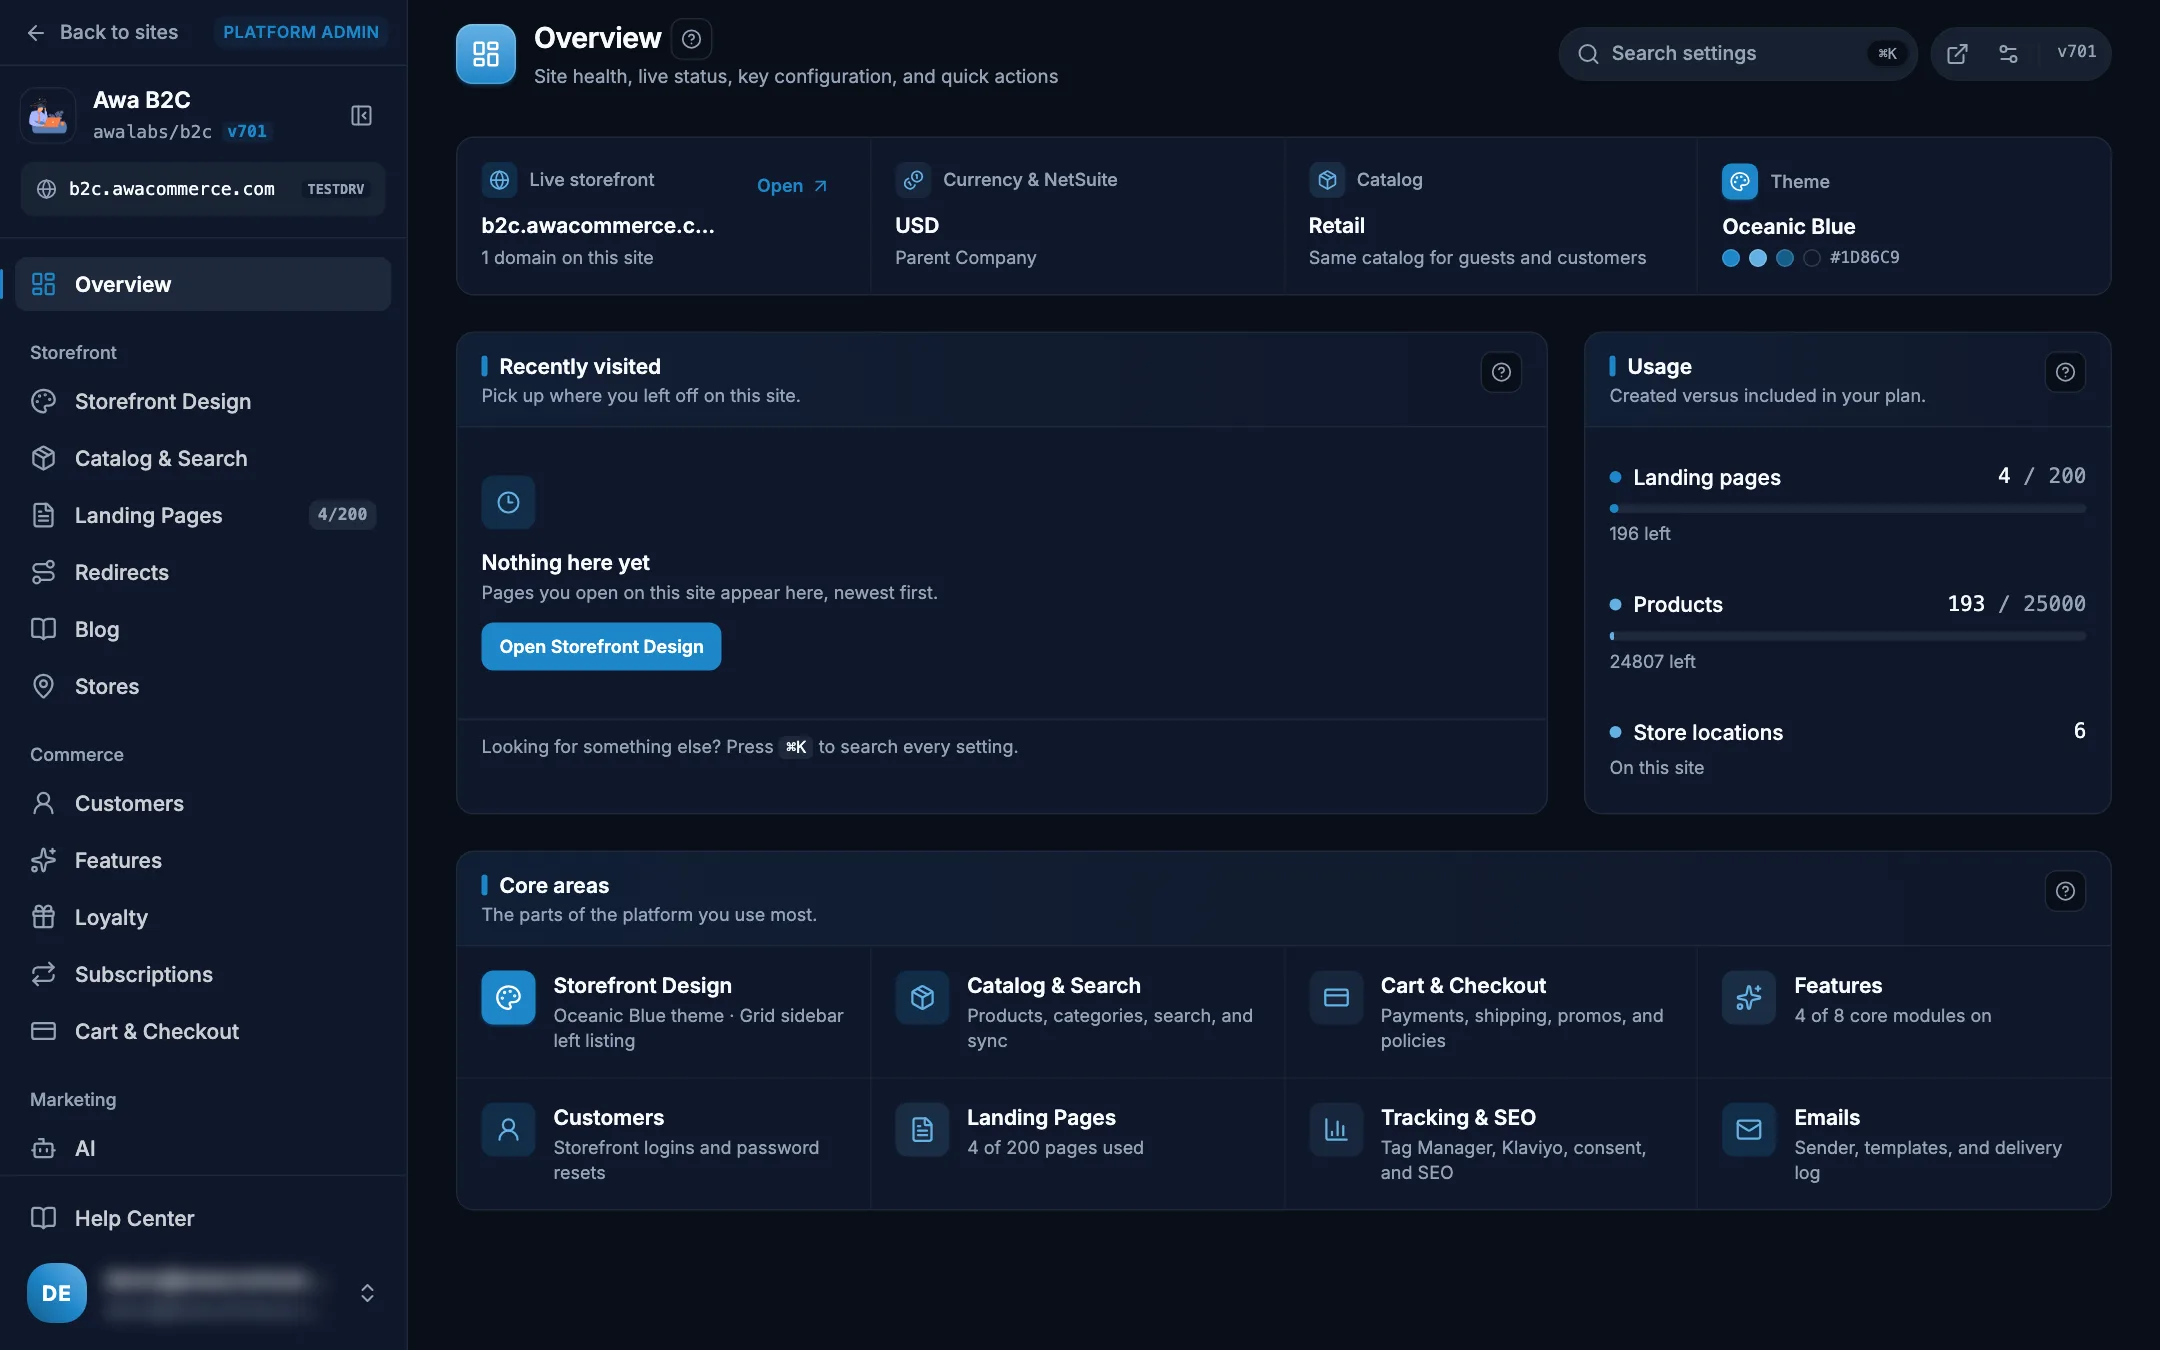Click the clock icon above Nothing here yet
Viewport: 2160px width, 1350px height.
tap(508, 502)
